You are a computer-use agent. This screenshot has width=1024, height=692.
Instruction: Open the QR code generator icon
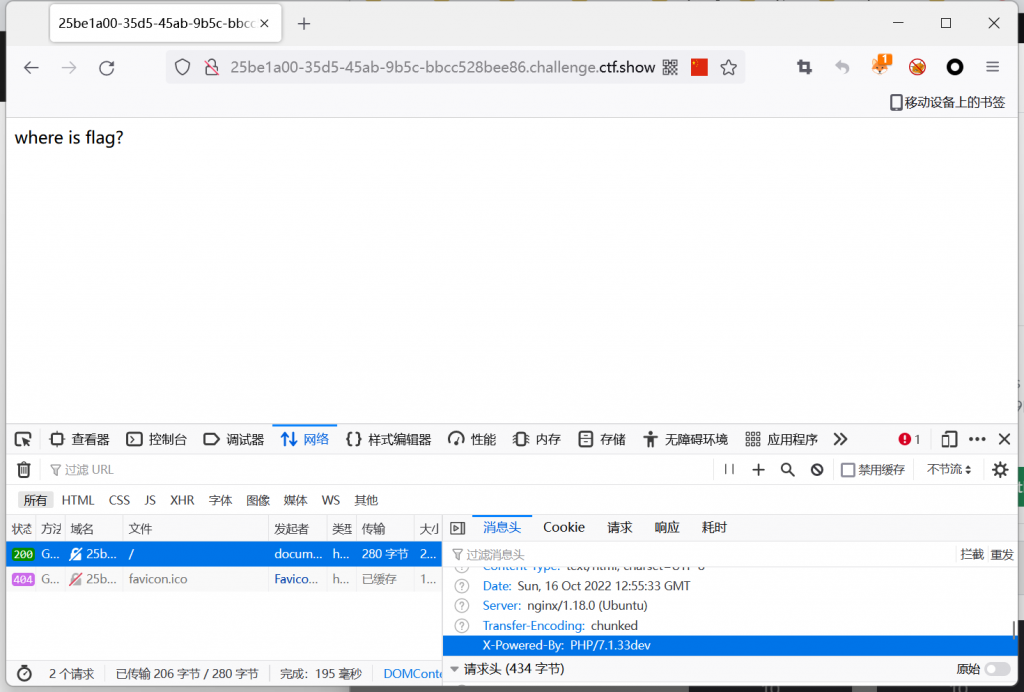(x=670, y=67)
